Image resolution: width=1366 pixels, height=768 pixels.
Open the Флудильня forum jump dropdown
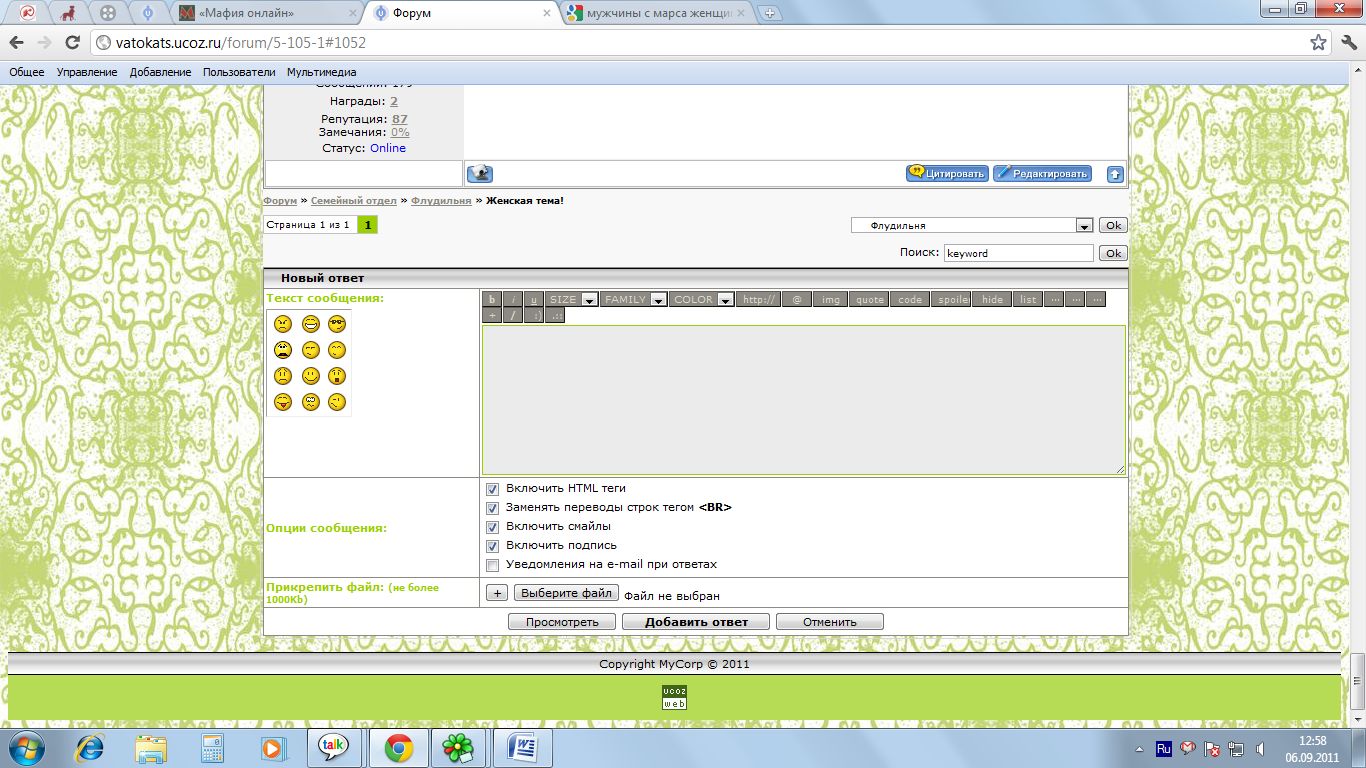971,226
